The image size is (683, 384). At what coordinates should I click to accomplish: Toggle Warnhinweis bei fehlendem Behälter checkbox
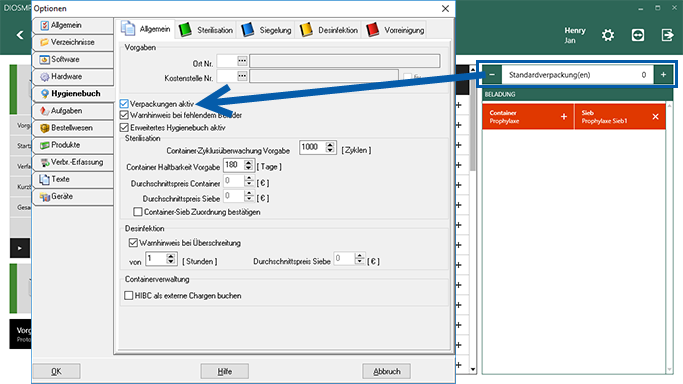[x=124, y=115]
